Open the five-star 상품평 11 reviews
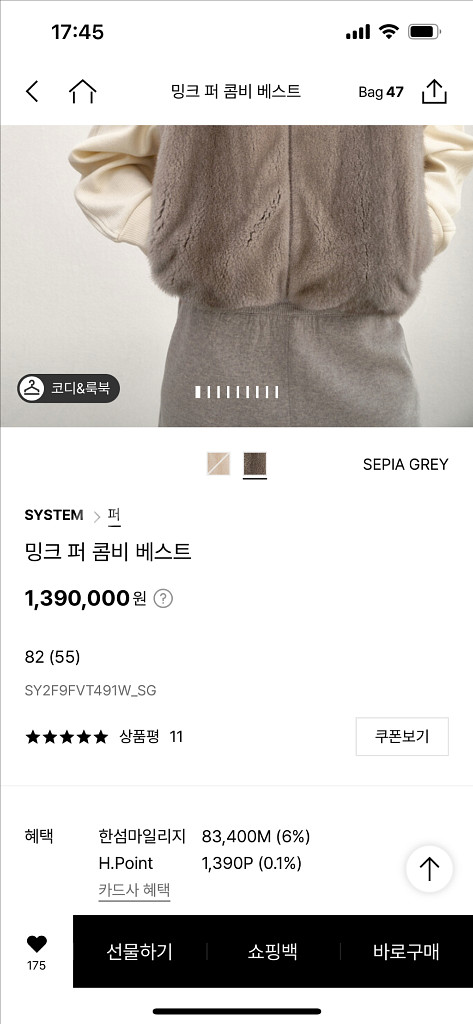 [104, 737]
